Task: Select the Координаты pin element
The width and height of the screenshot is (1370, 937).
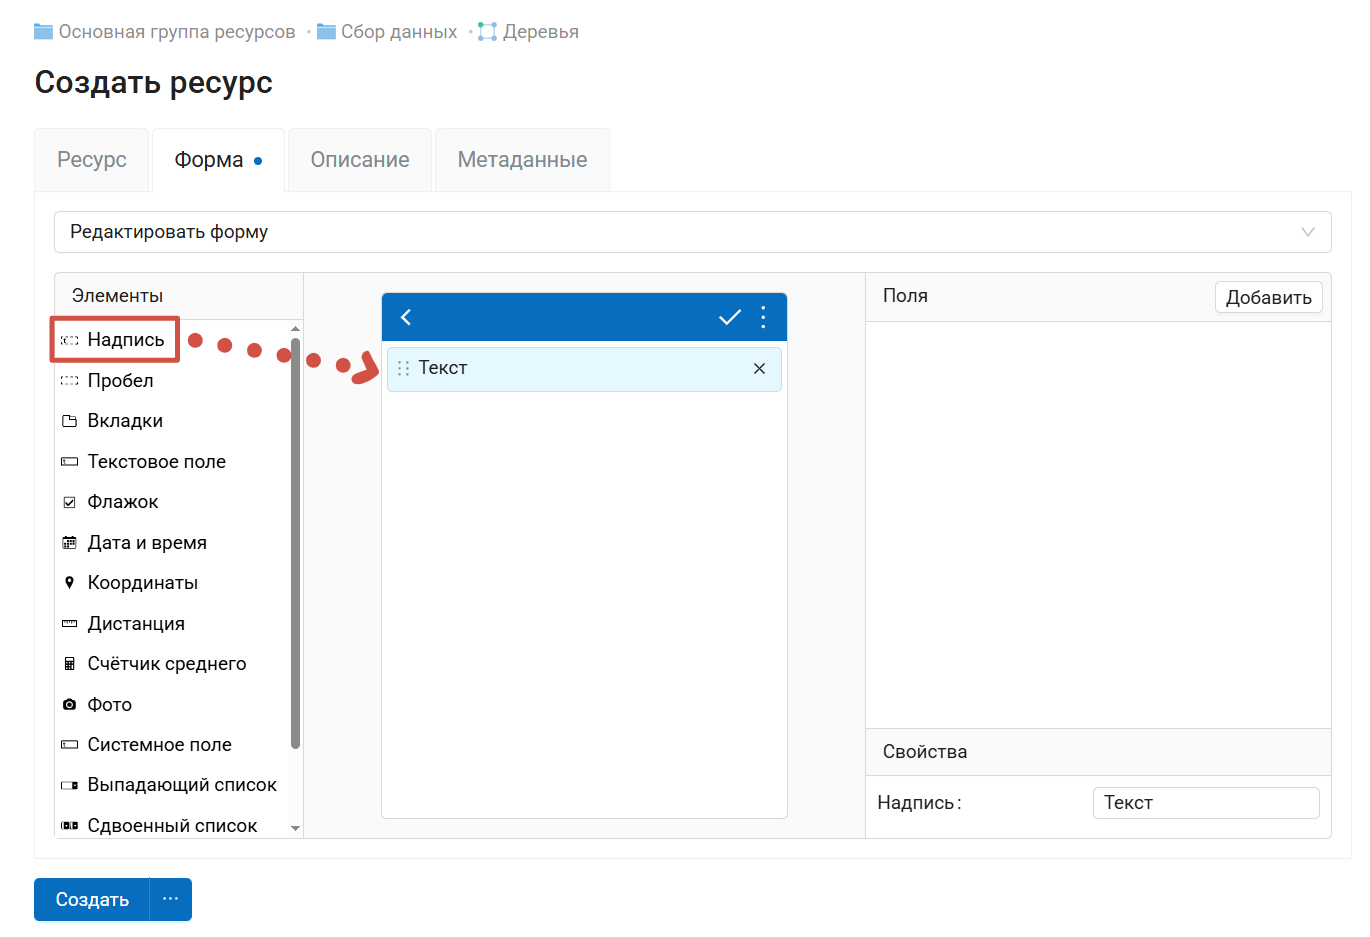Action: pyautogui.click(x=142, y=583)
